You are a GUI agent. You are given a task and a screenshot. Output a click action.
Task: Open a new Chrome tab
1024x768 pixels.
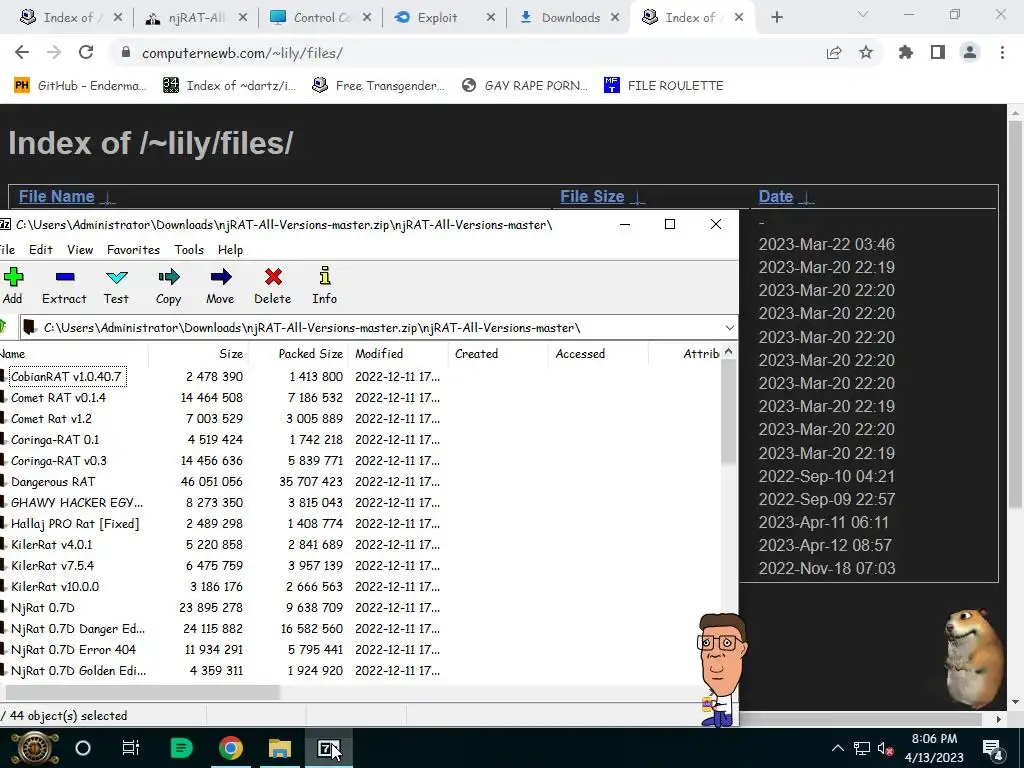776,18
